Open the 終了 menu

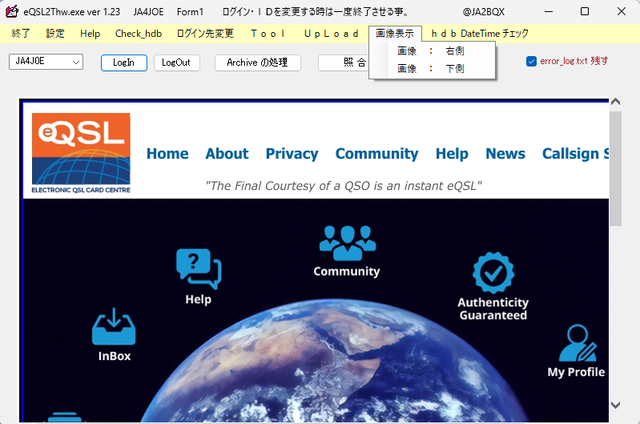point(20,33)
